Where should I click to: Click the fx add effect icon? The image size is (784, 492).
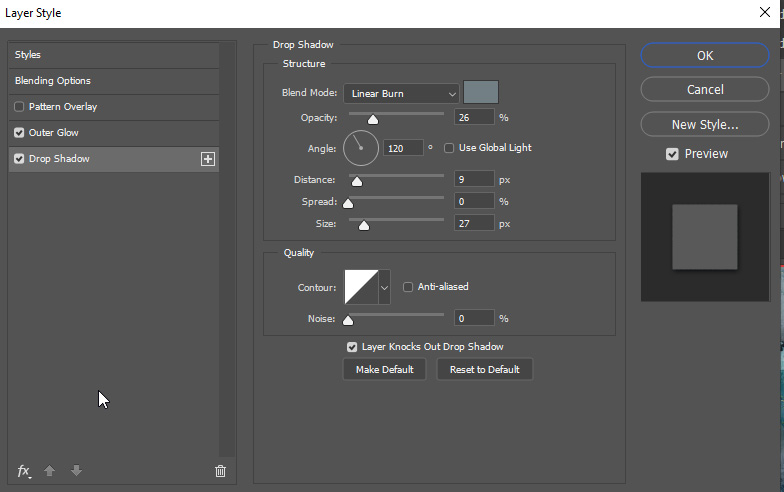pyautogui.click(x=24, y=471)
